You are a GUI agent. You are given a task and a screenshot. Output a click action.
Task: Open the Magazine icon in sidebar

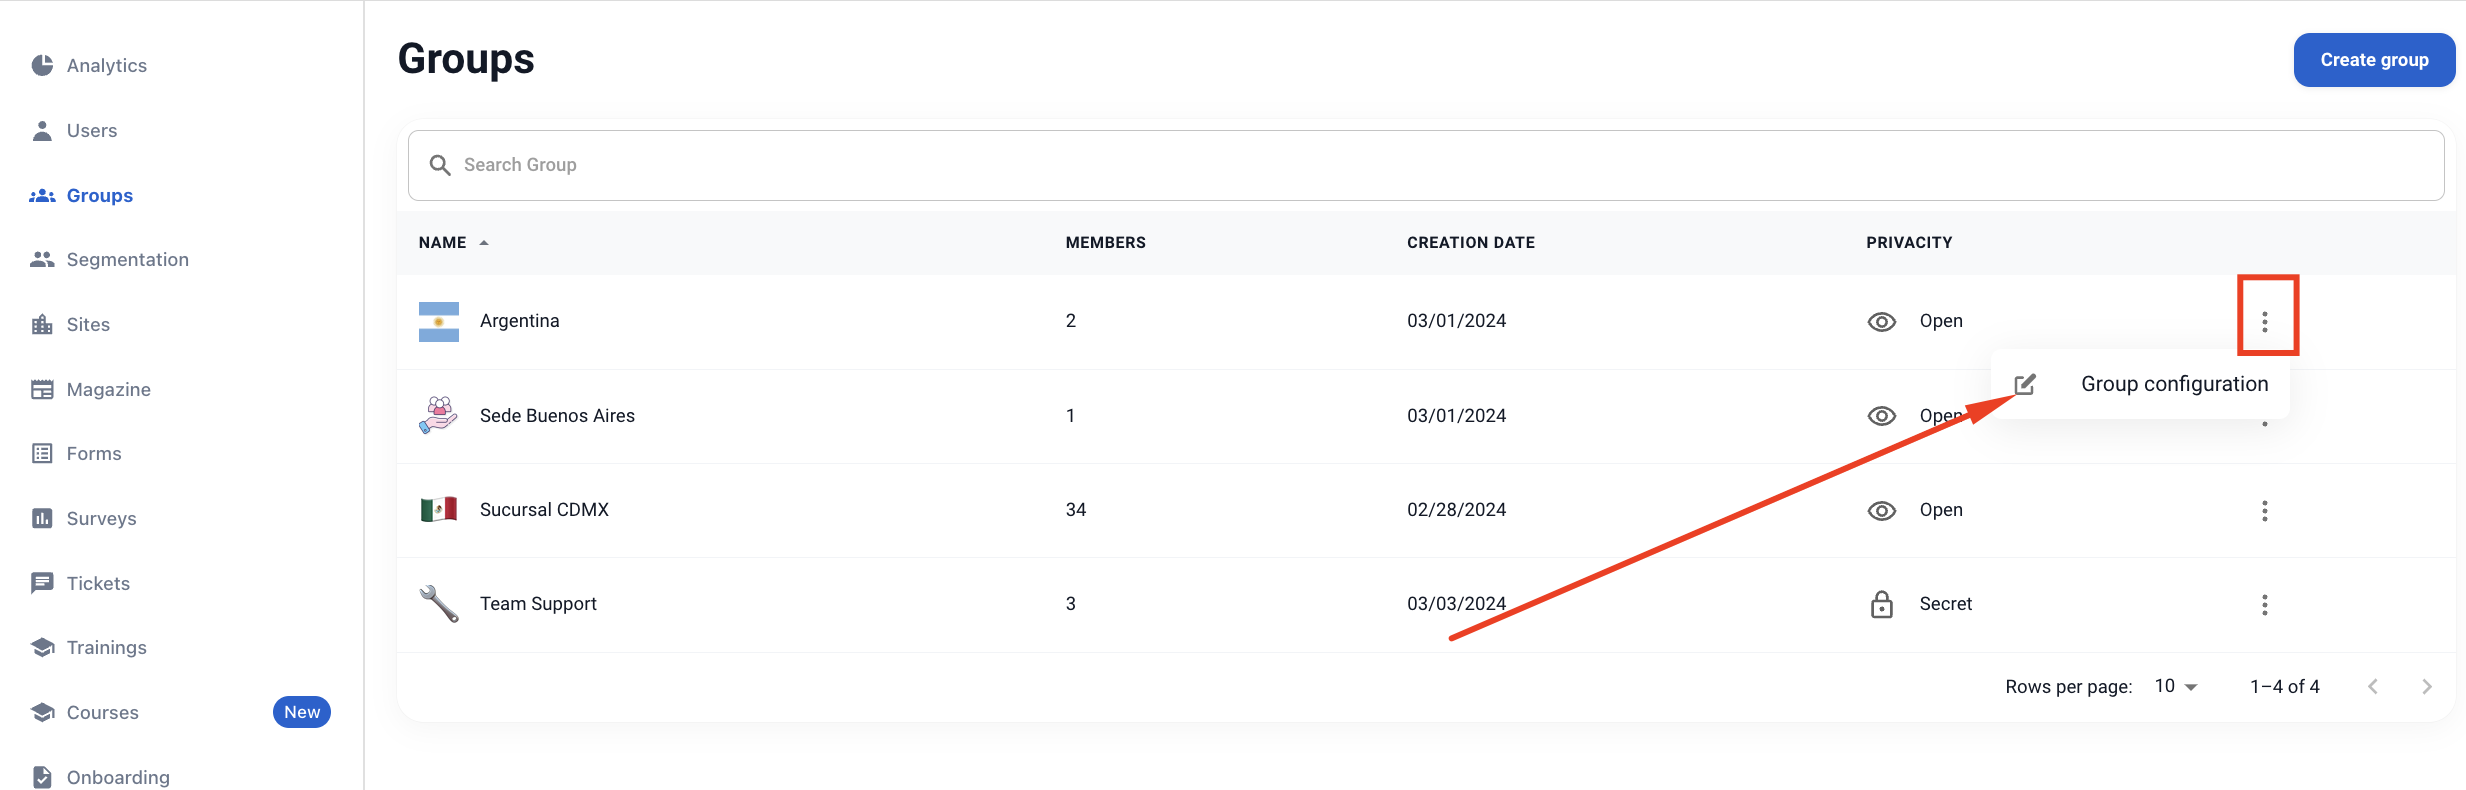coord(42,390)
